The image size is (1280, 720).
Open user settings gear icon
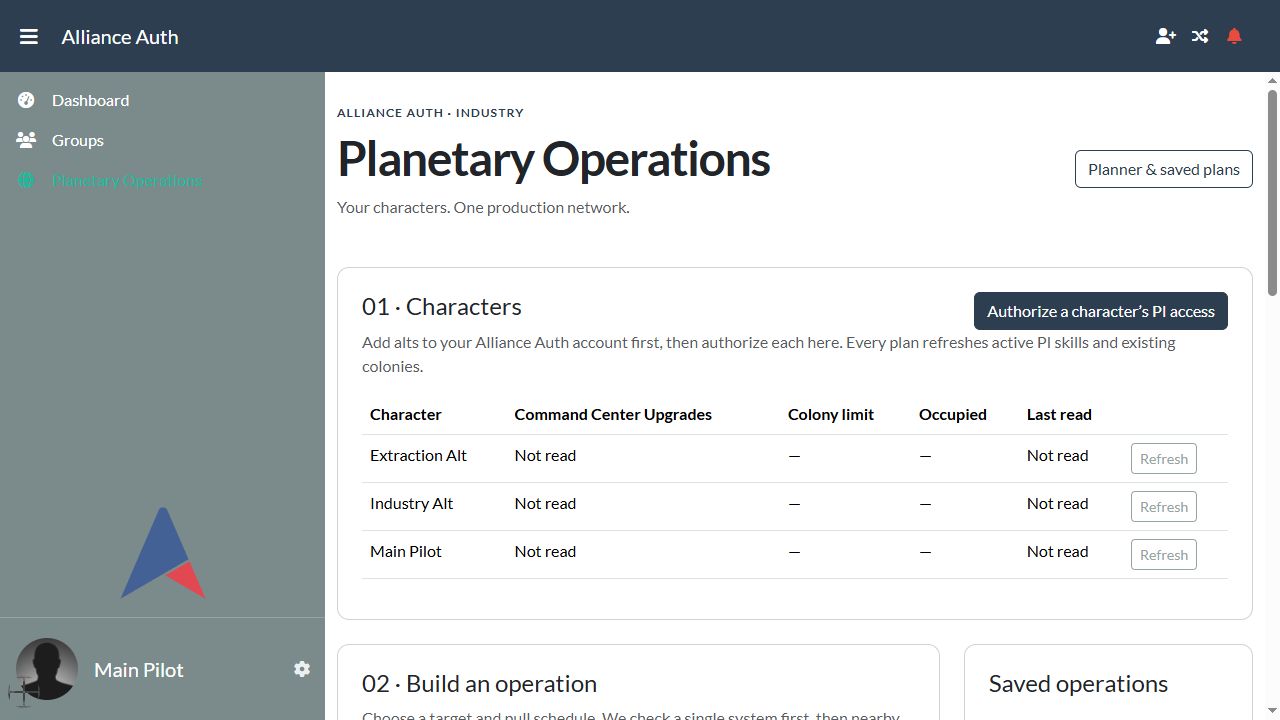302,669
